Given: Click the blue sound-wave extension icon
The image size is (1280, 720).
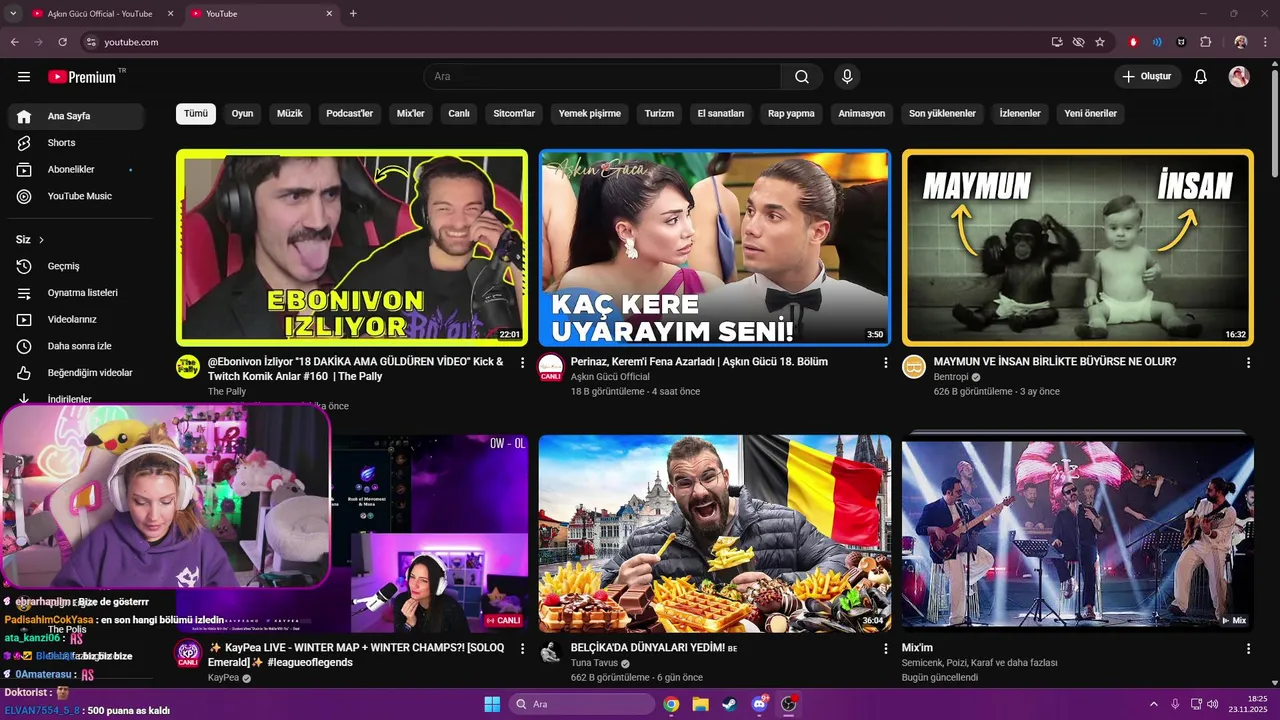Looking at the screenshot, I should pos(1157,42).
